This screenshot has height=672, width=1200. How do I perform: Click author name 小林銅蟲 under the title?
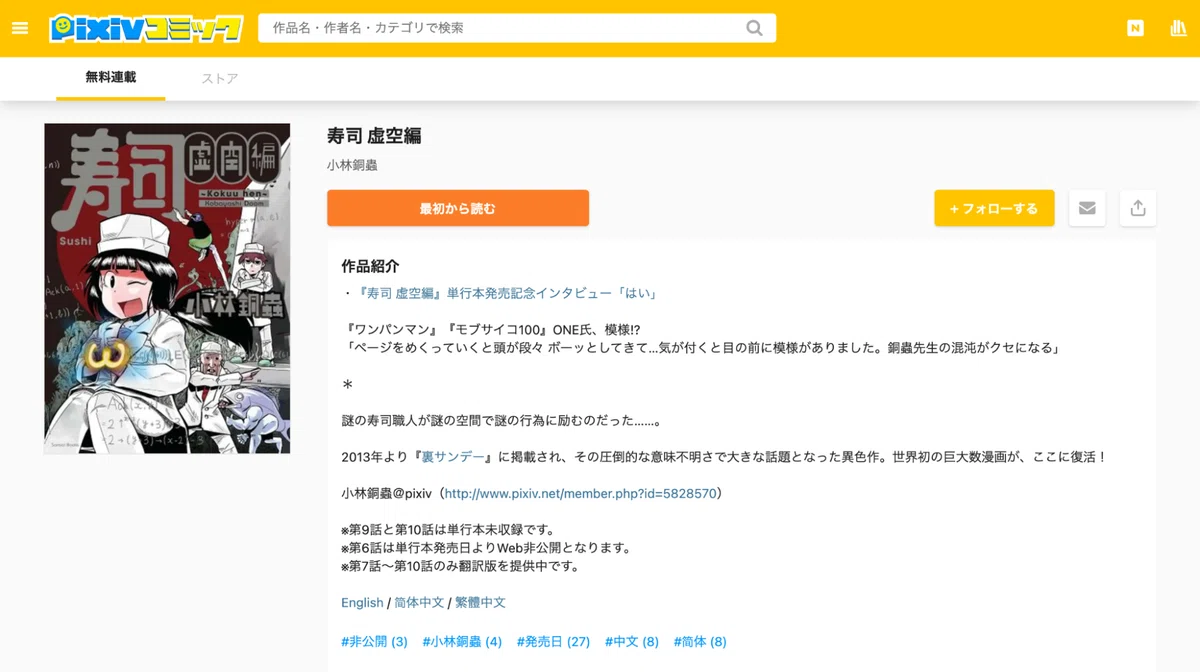coord(352,165)
